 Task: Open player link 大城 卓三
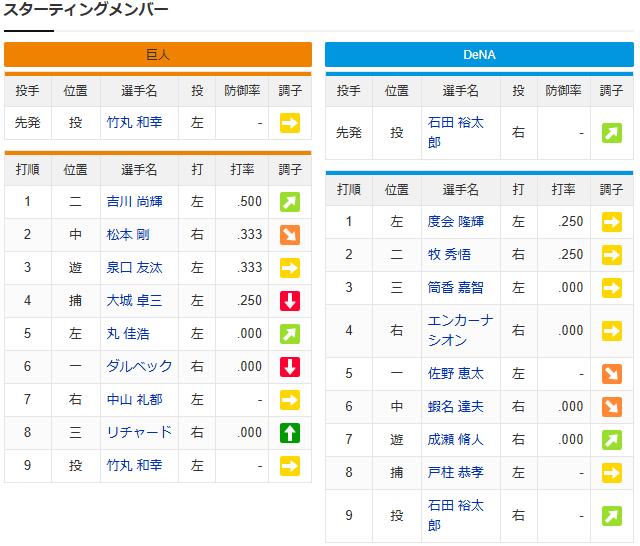click(x=134, y=301)
